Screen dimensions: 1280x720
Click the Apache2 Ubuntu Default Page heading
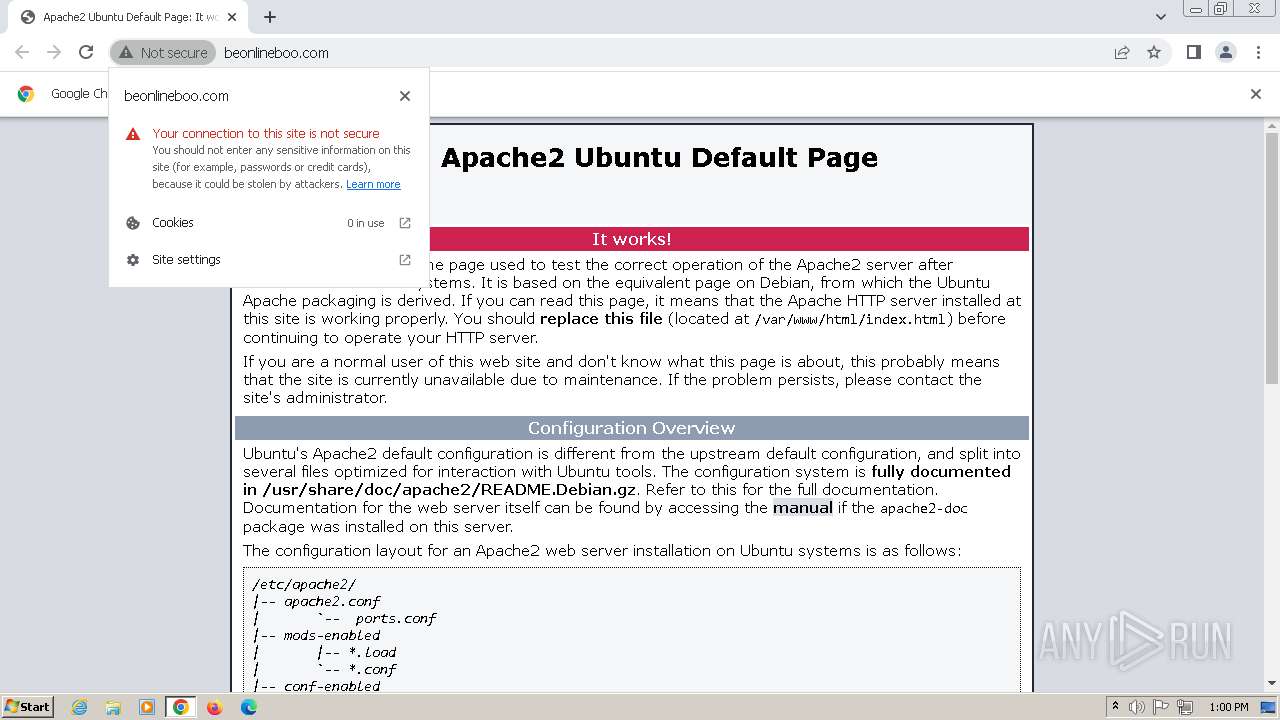(659, 157)
